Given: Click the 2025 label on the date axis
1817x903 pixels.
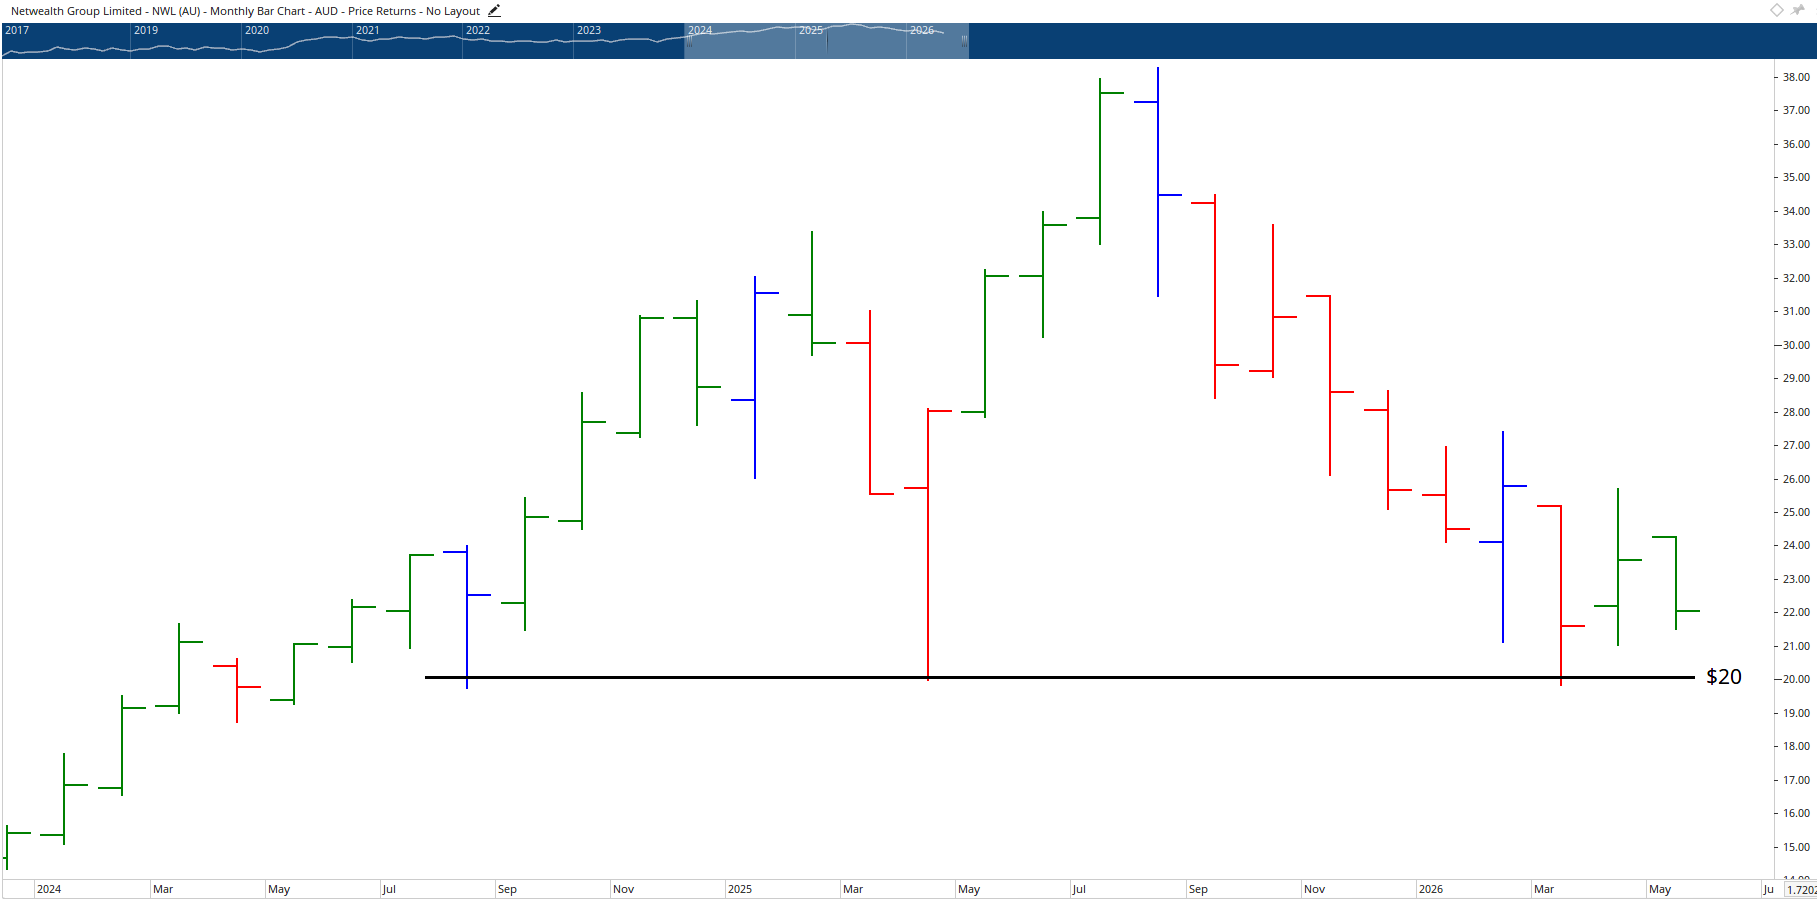Looking at the screenshot, I should pyautogui.click(x=740, y=889).
